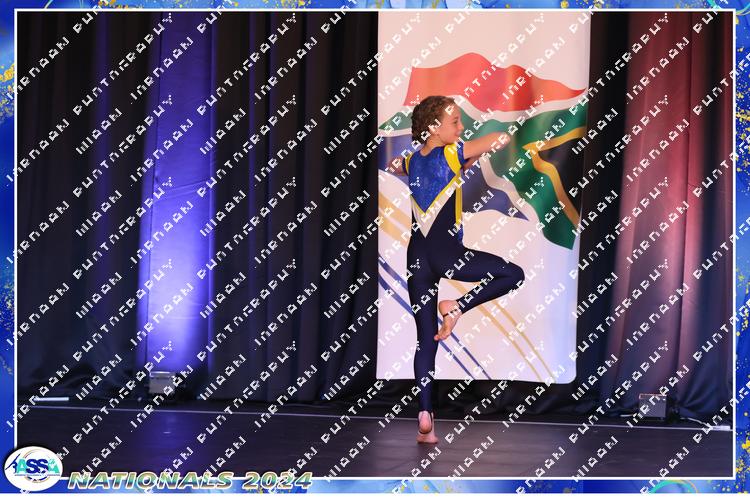Viewport: 750px width, 500px height.
Task: Click the blue decorative frame top border
Action: coord(375,5)
